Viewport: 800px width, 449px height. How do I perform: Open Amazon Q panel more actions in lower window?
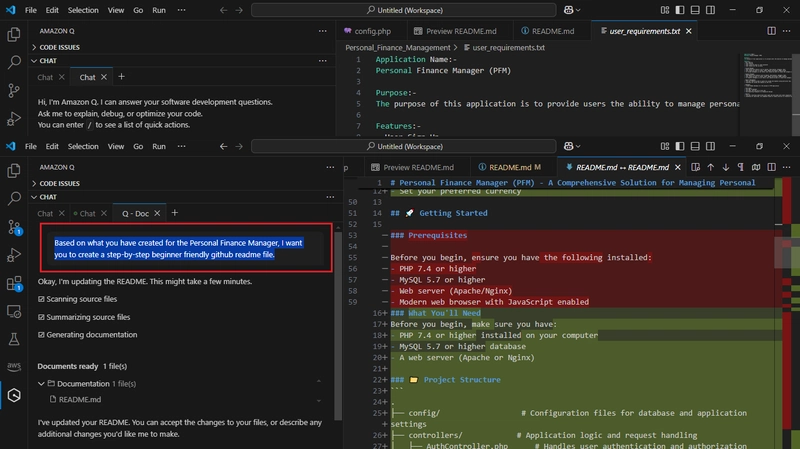tap(330, 167)
